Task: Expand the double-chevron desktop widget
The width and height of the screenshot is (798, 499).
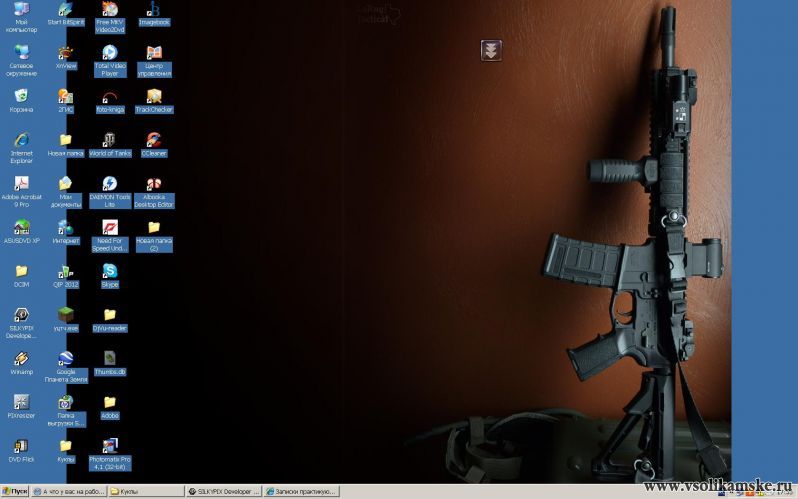Action: 490,50
